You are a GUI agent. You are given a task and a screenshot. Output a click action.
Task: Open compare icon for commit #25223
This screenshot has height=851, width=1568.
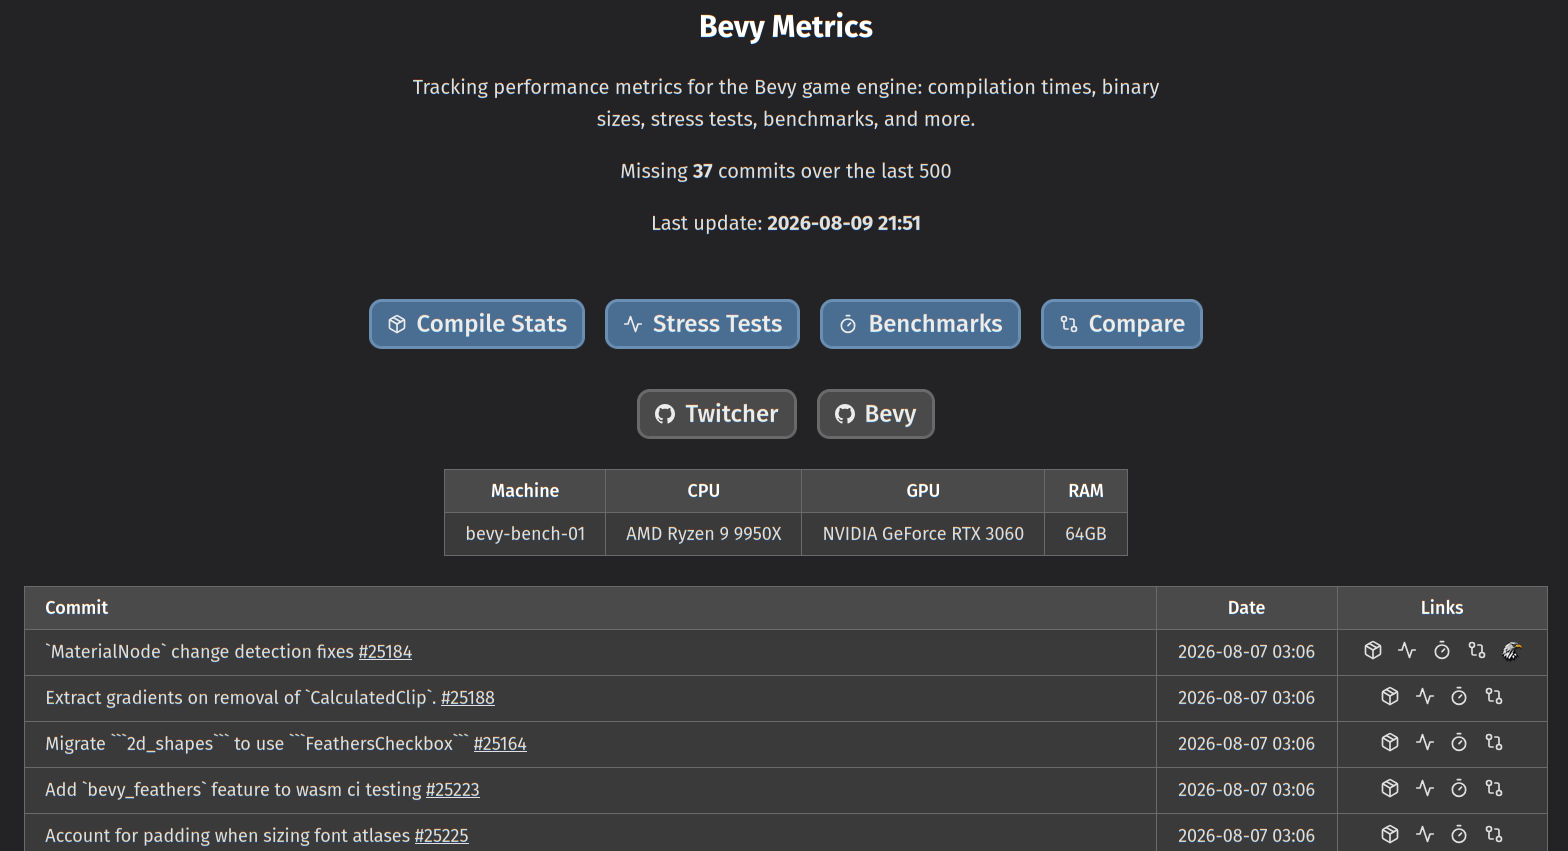tap(1494, 788)
